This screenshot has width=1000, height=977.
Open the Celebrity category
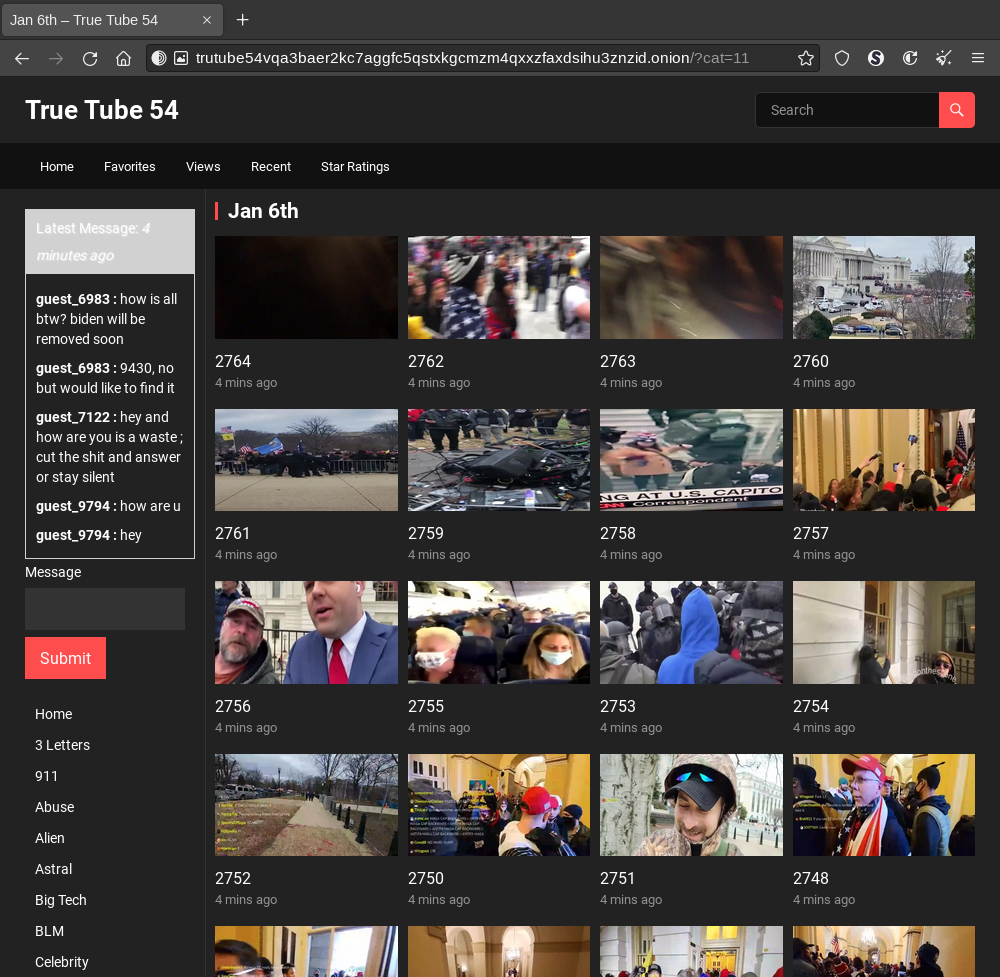[62, 962]
